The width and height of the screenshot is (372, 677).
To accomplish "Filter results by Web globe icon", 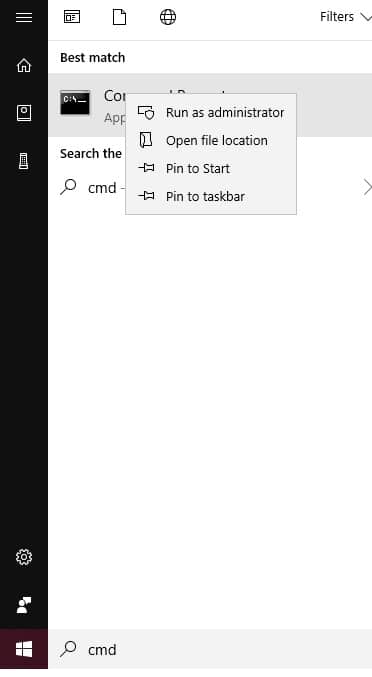I will pos(168,17).
